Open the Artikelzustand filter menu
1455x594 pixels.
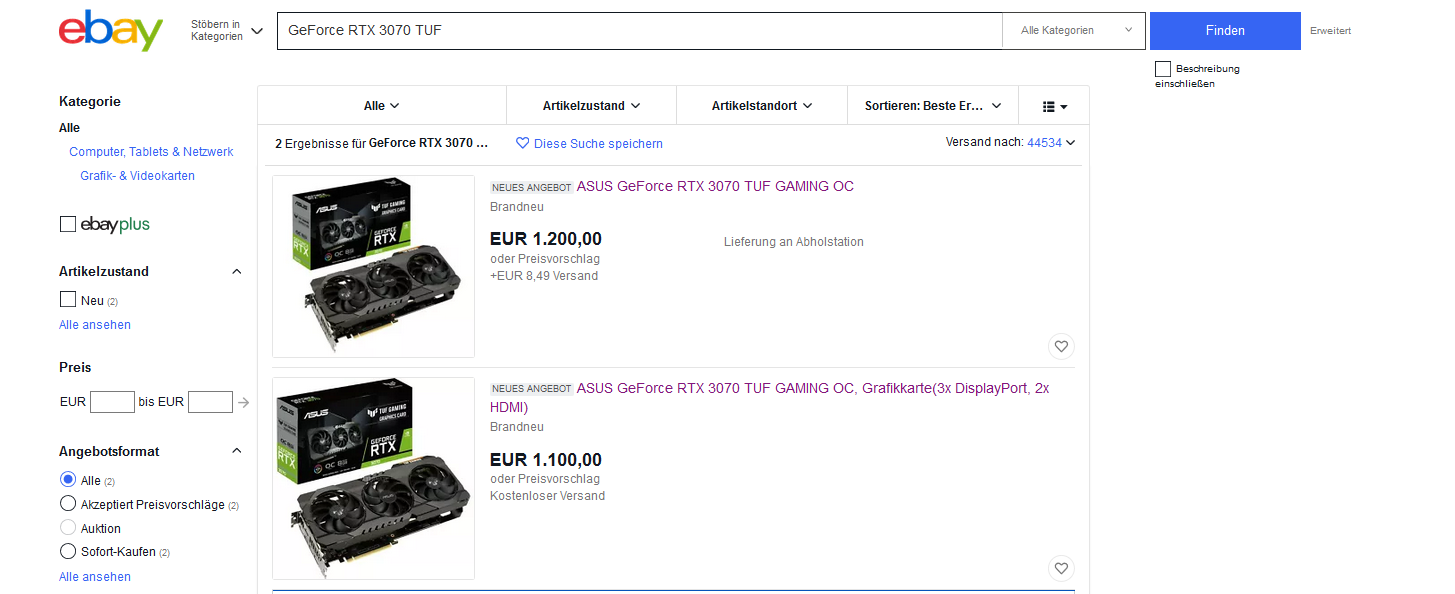click(591, 106)
